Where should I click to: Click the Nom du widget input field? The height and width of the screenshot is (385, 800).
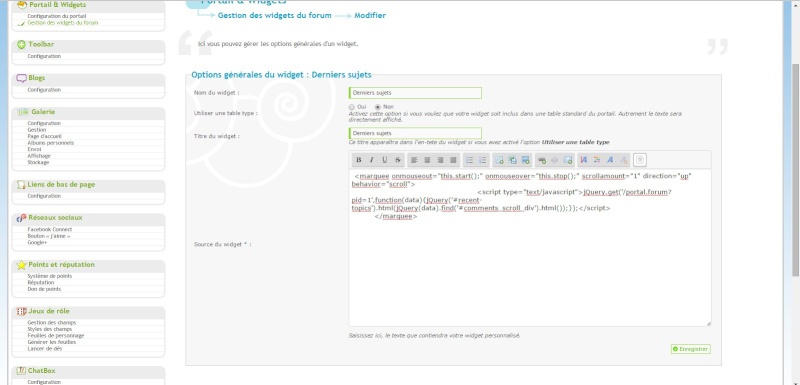(415, 93)
